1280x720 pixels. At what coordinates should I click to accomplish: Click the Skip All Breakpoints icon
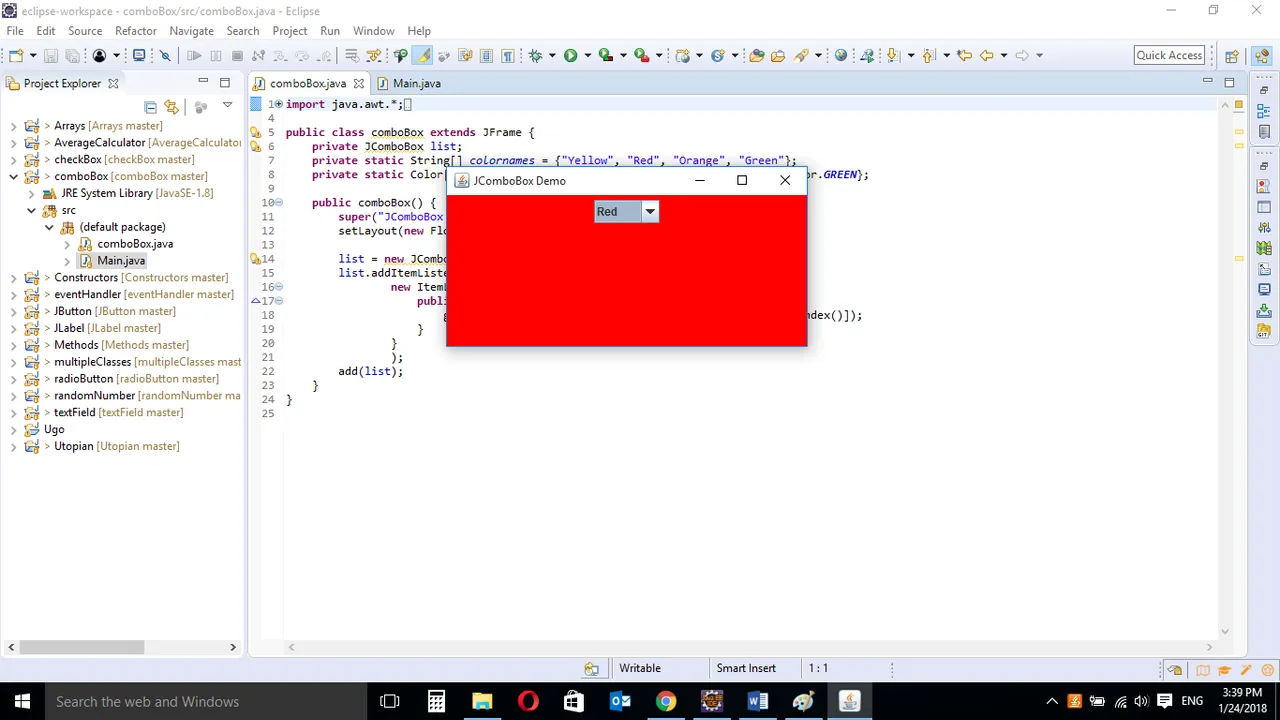[166, 56]
